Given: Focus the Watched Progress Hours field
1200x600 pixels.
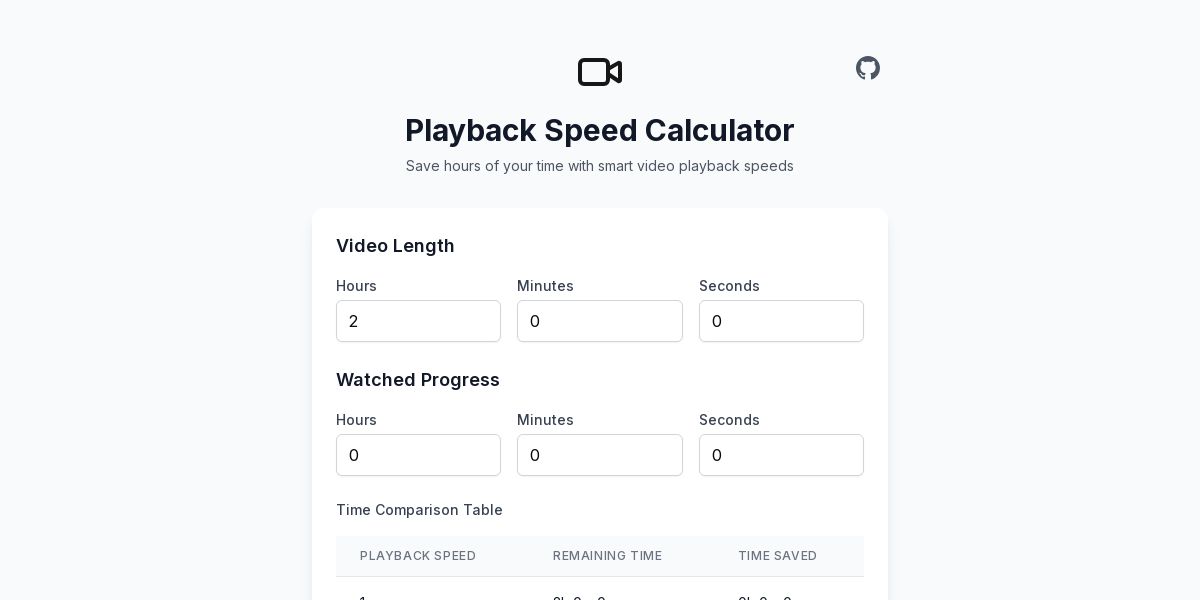Looking at the screenshot, I should (418, 455).
